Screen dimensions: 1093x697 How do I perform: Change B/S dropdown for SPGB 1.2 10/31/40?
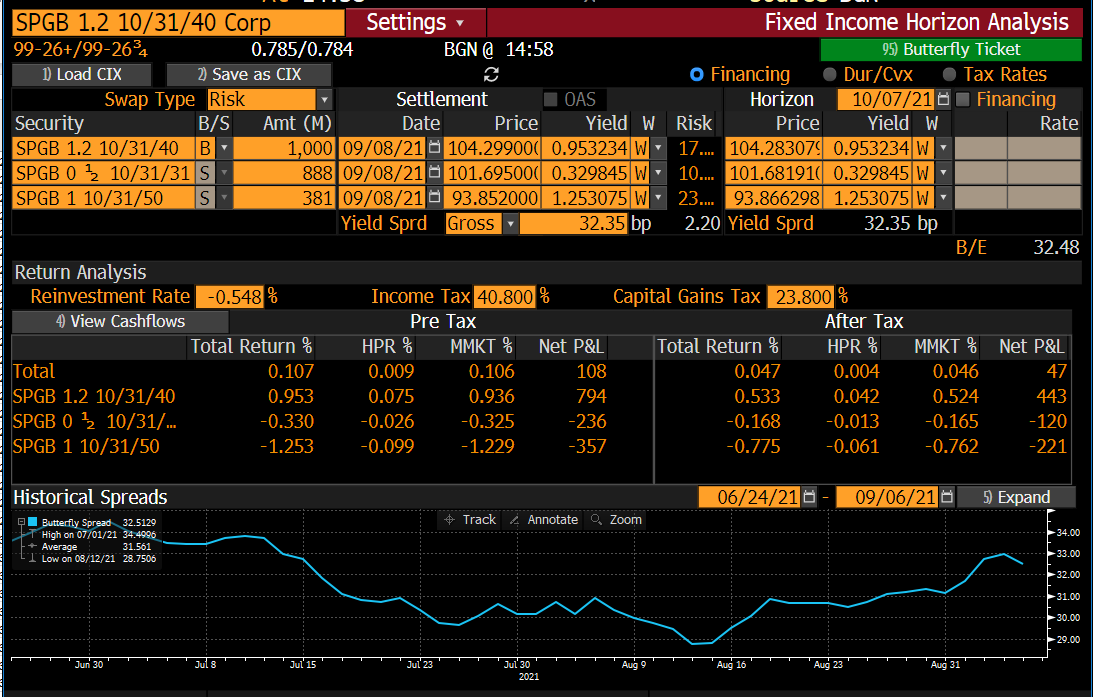(224, 148)
